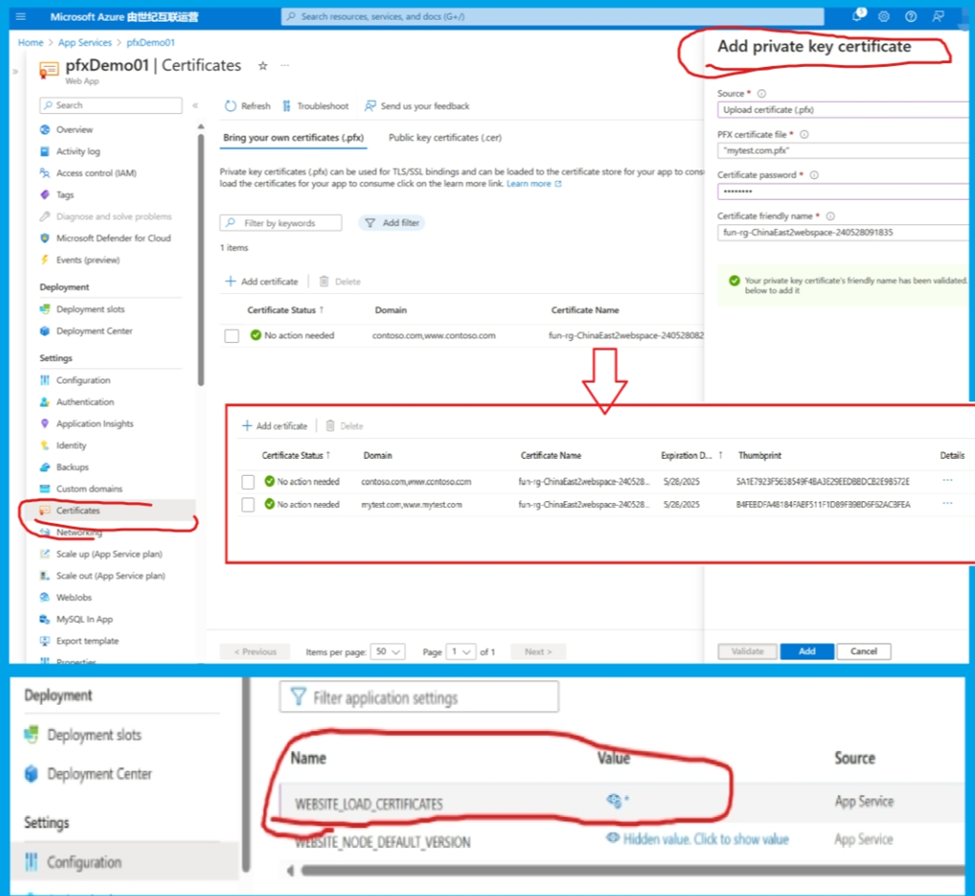Viewport: 975px width, 896px height.
Task: Select the mytest.com certificate checkbox
Action: [248, 505]
